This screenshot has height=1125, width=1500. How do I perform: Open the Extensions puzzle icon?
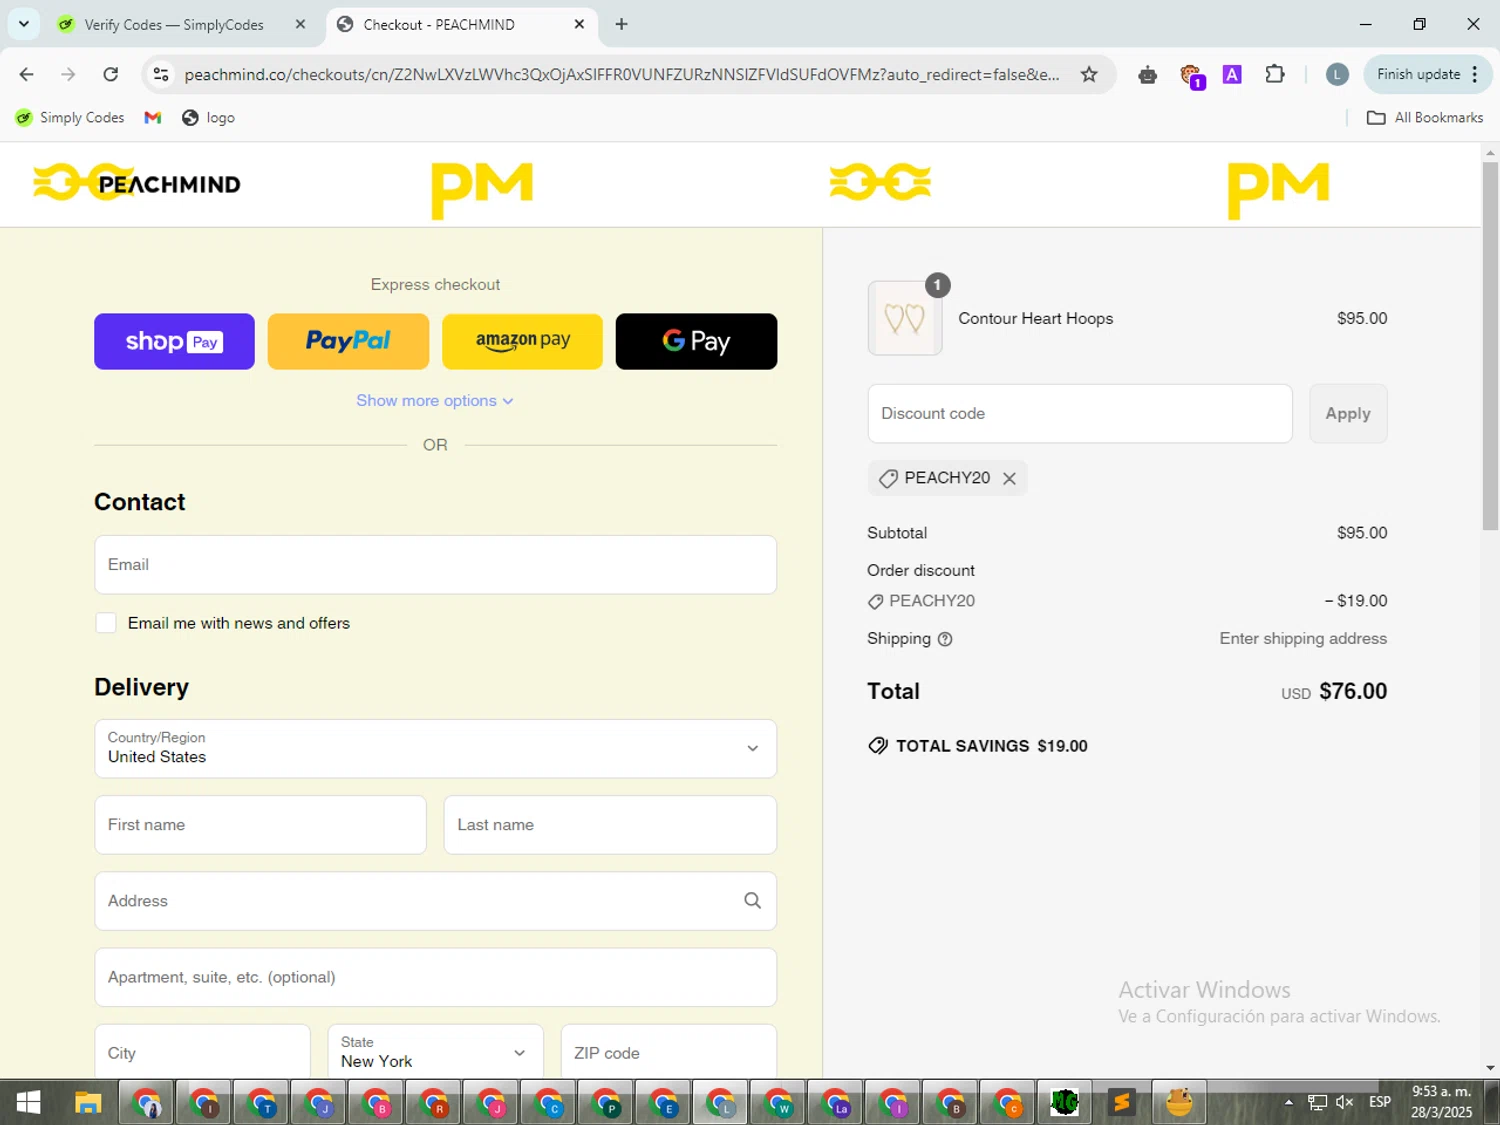pos(1275,74)
